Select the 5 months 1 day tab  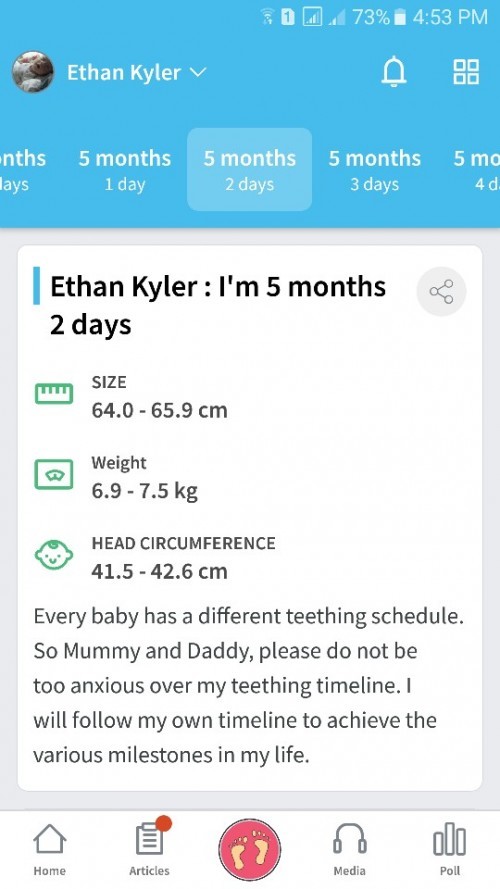coord(125,170)
